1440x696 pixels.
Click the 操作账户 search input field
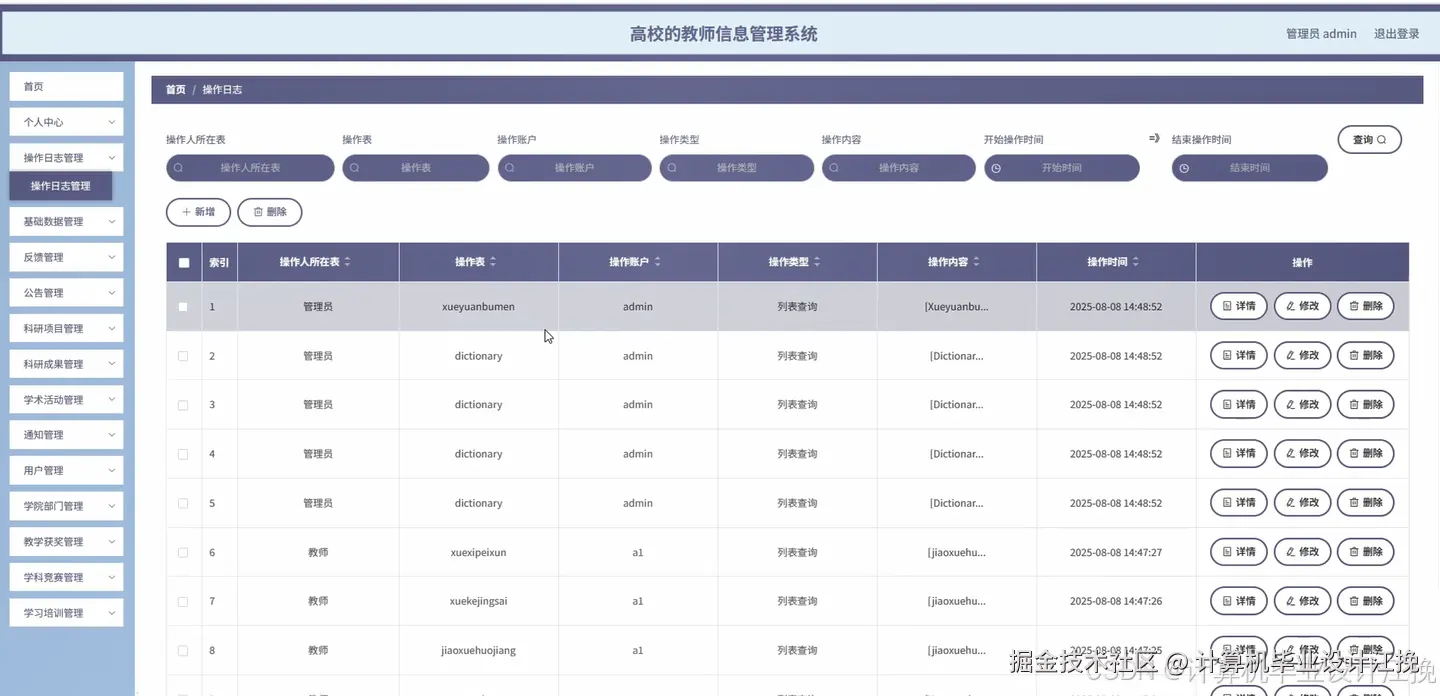(574, 168)
